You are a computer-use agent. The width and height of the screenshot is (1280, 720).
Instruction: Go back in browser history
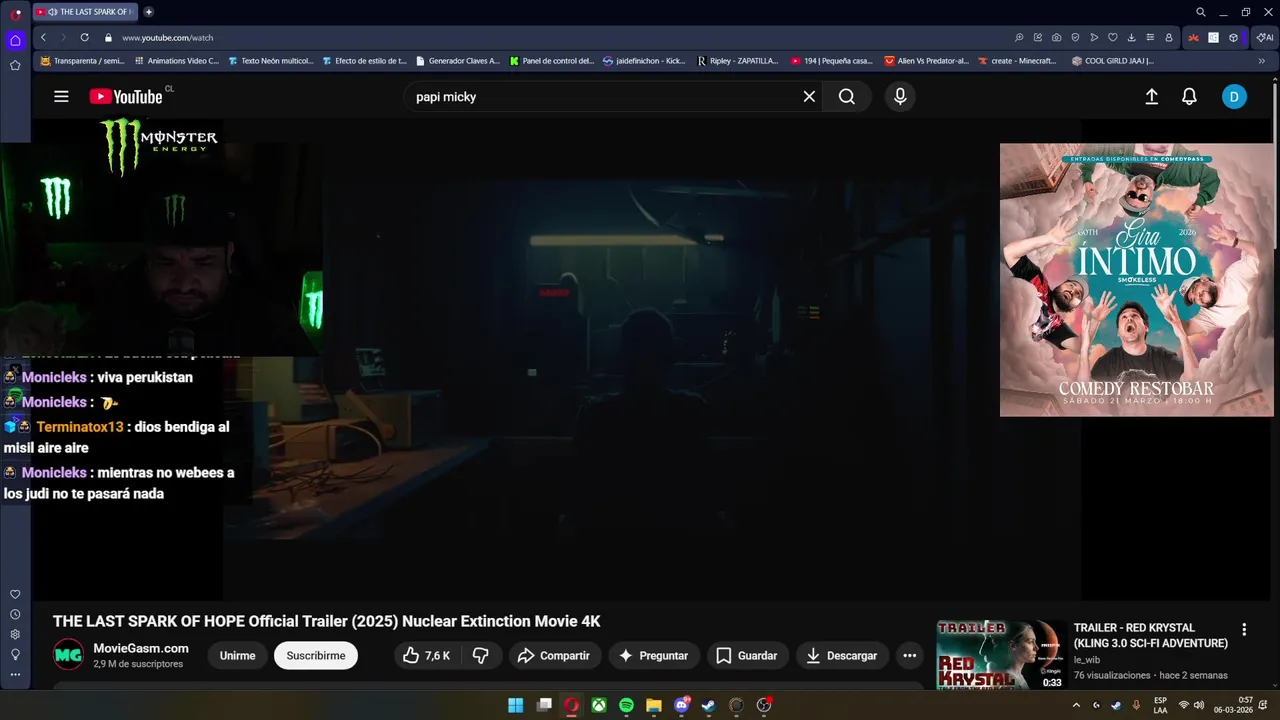point(43,37)
